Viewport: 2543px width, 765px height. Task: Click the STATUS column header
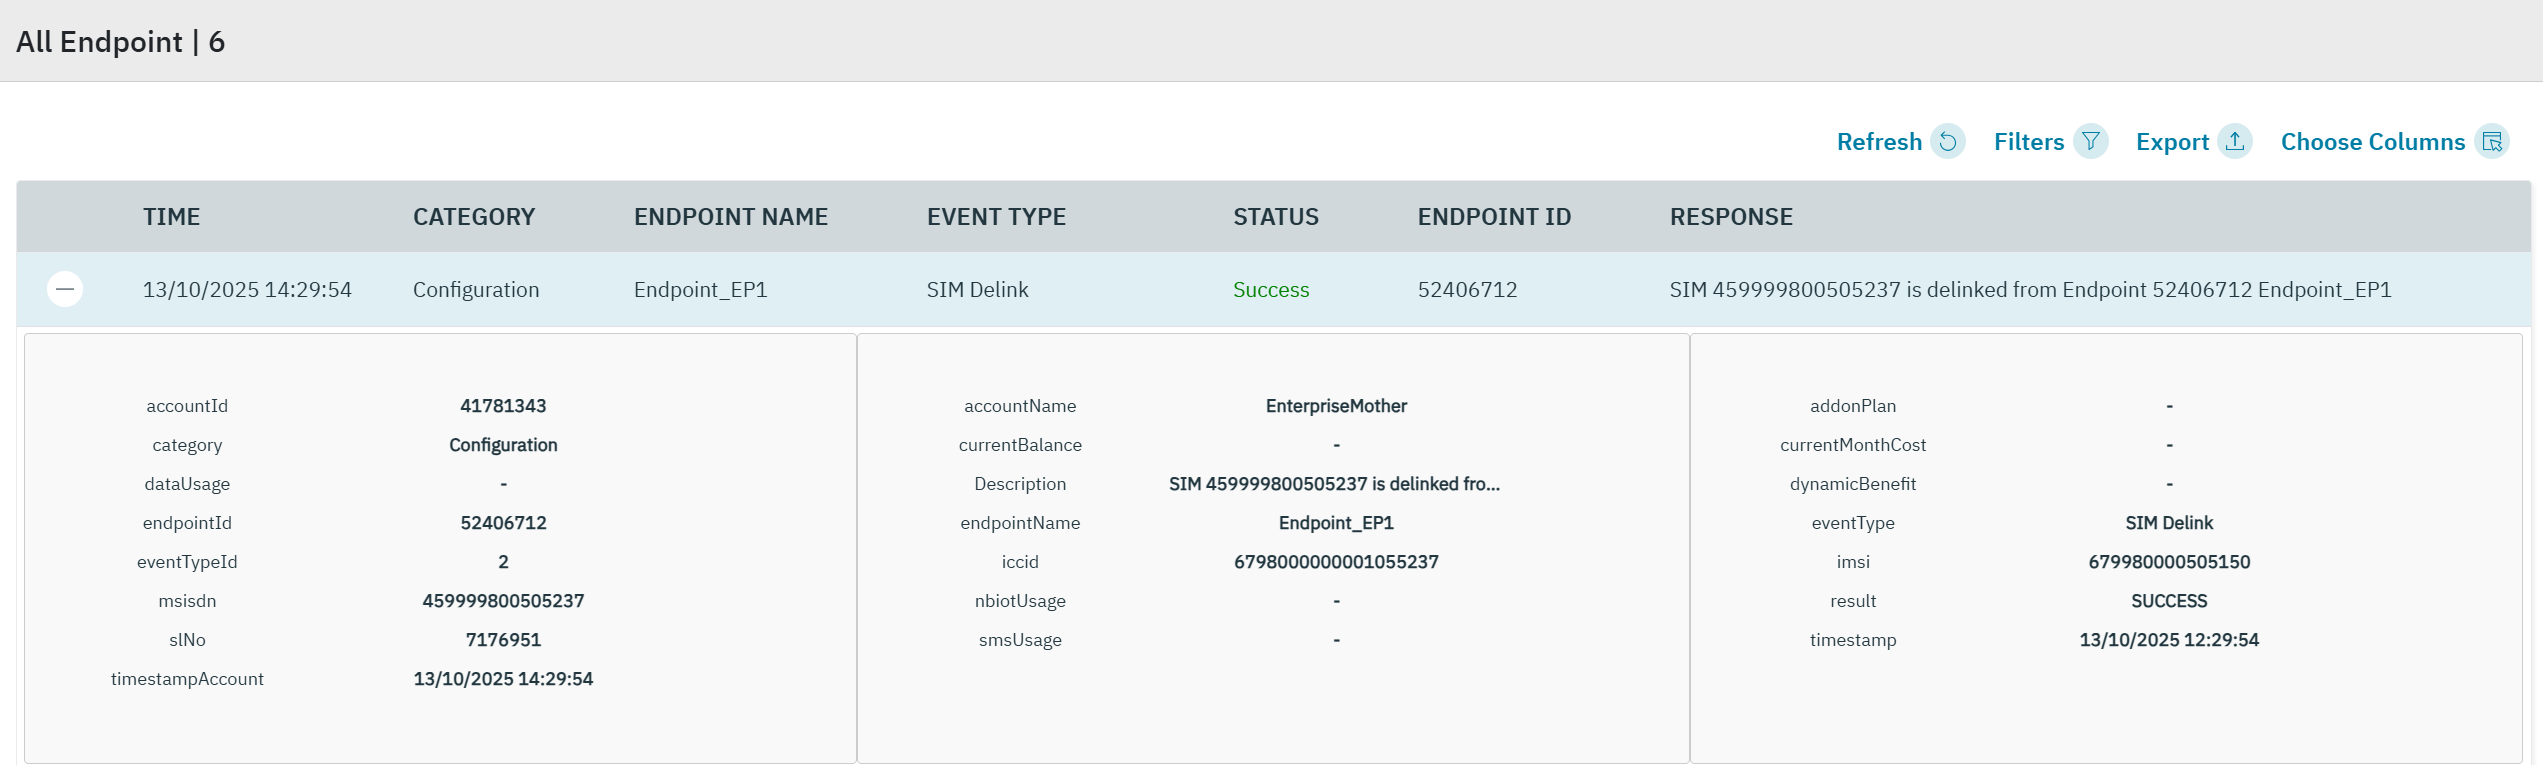(1275, 217)
